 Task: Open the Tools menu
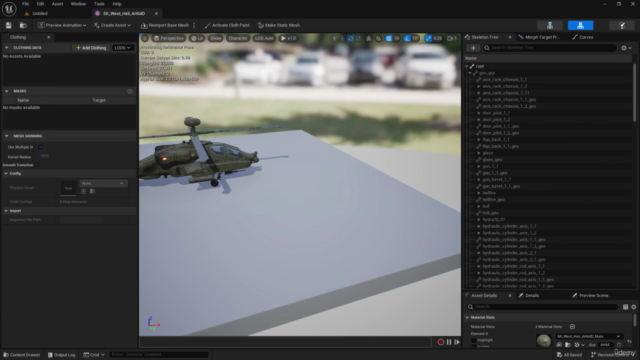pos(99,4)
